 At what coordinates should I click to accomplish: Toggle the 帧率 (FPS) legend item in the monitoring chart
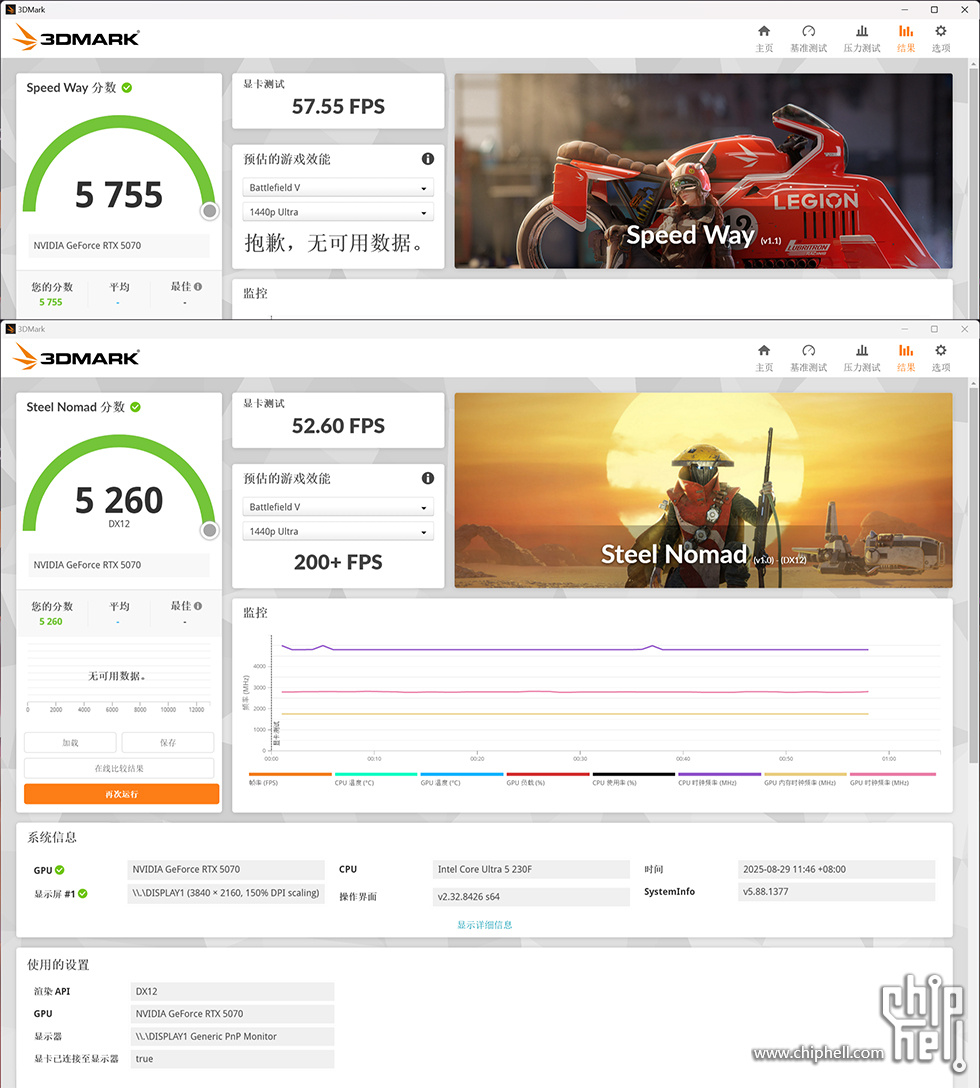pyautogui.click(x=290, y=779)
